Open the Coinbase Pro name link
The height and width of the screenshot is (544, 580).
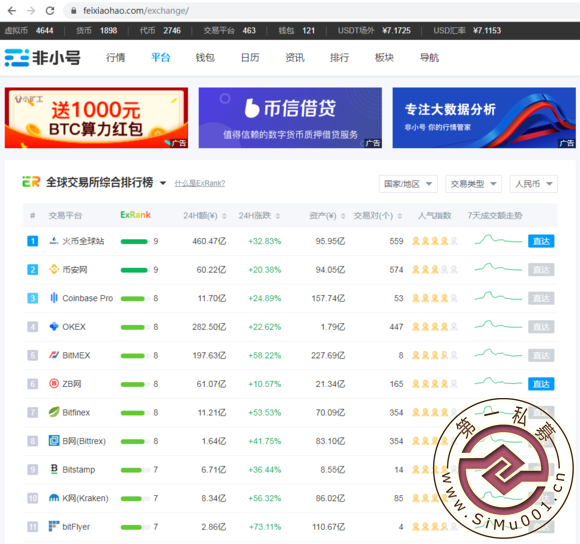[x=88, y=298]
